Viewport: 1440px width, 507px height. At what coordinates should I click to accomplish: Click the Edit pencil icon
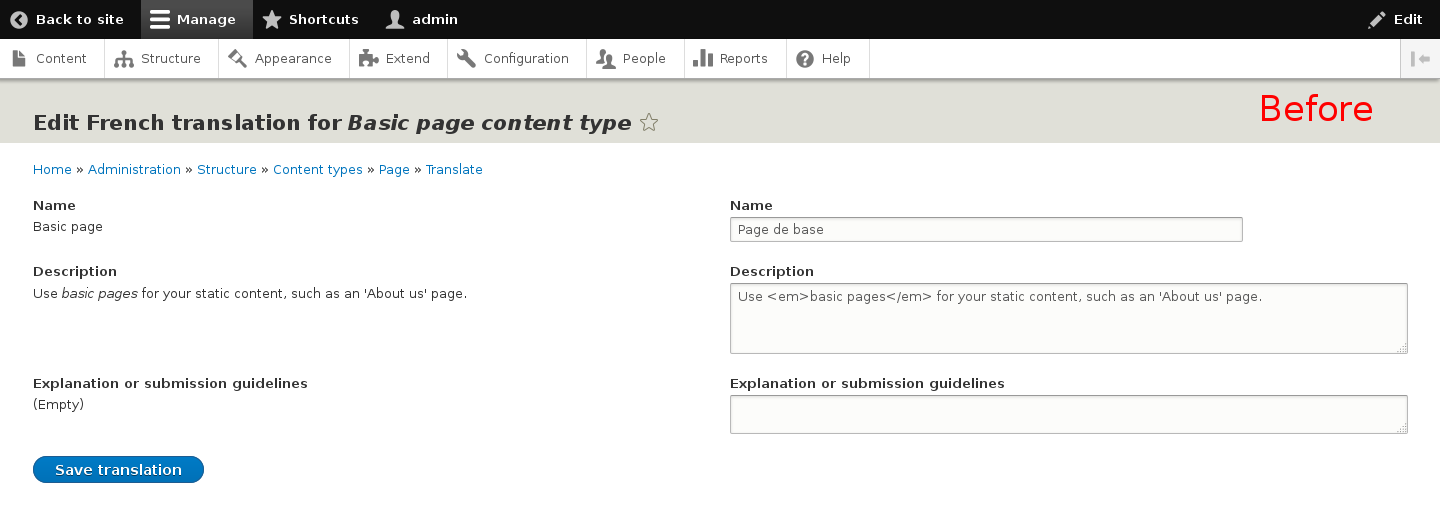click(1378, 19)
